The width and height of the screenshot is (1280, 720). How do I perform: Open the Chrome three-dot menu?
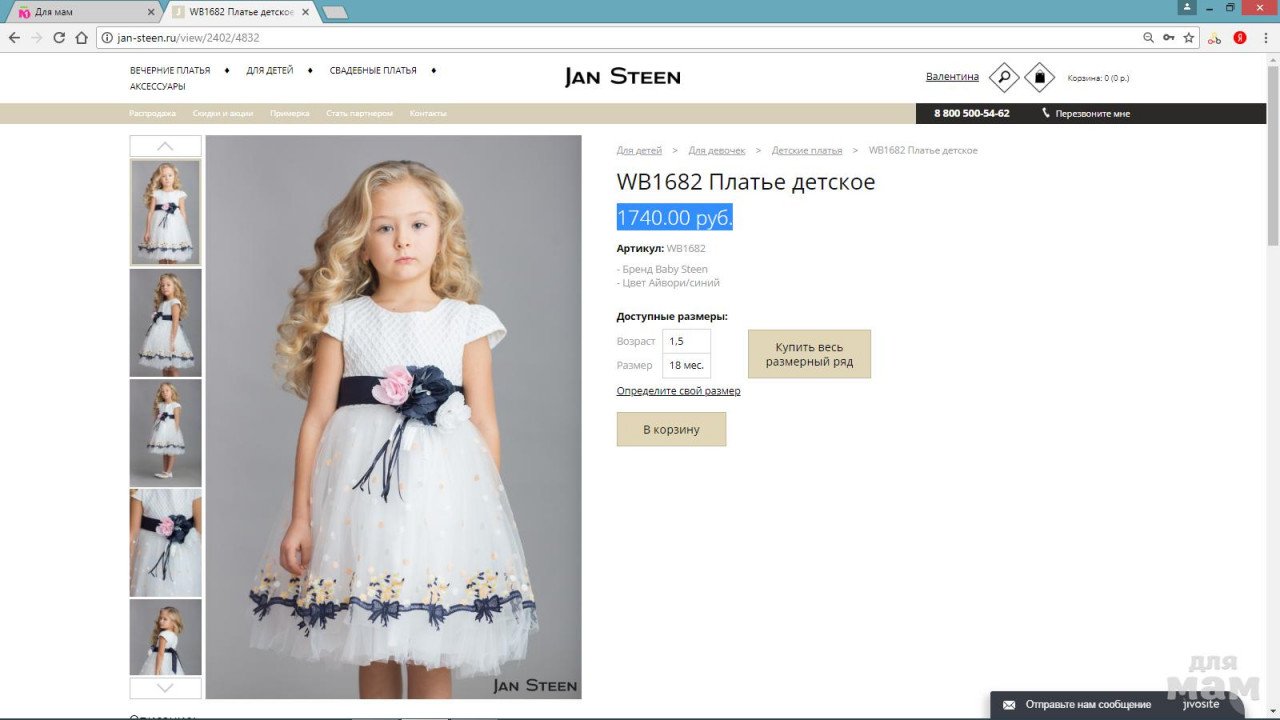pyautogui.click(x=1265, y=38)
